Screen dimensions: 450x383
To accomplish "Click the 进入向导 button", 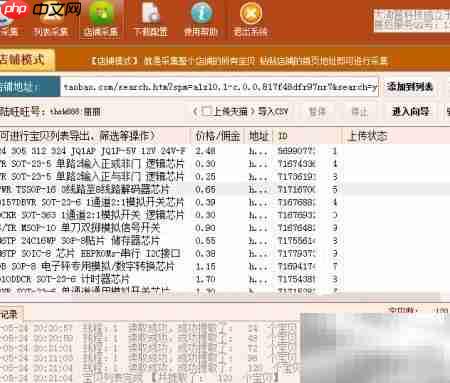I will [410, 112].
